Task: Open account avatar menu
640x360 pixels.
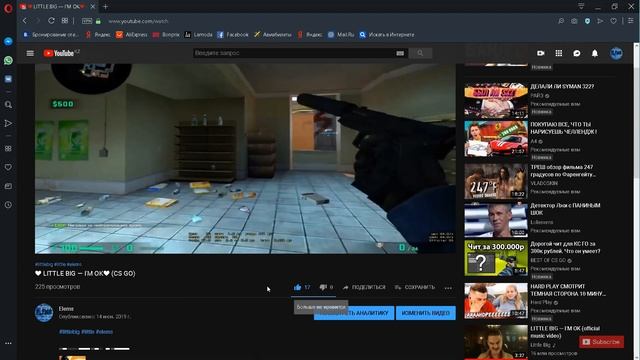Action: coord(616,53)
